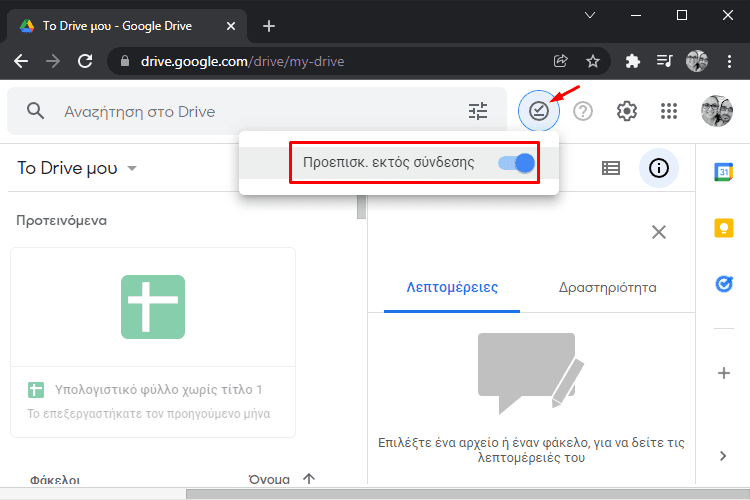The width and height of the screenshot is (750, 500).
Task: Get add-ons with the plus icon
Action: 724,373
